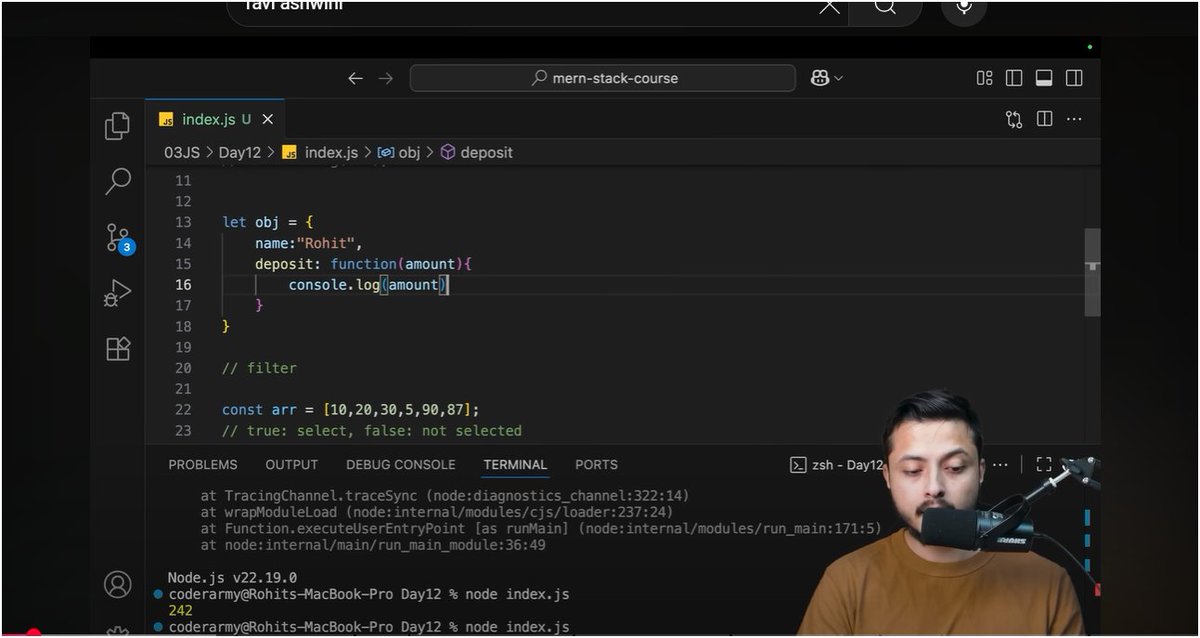Click the name:"Rohit" line

(x=309, y=243)
